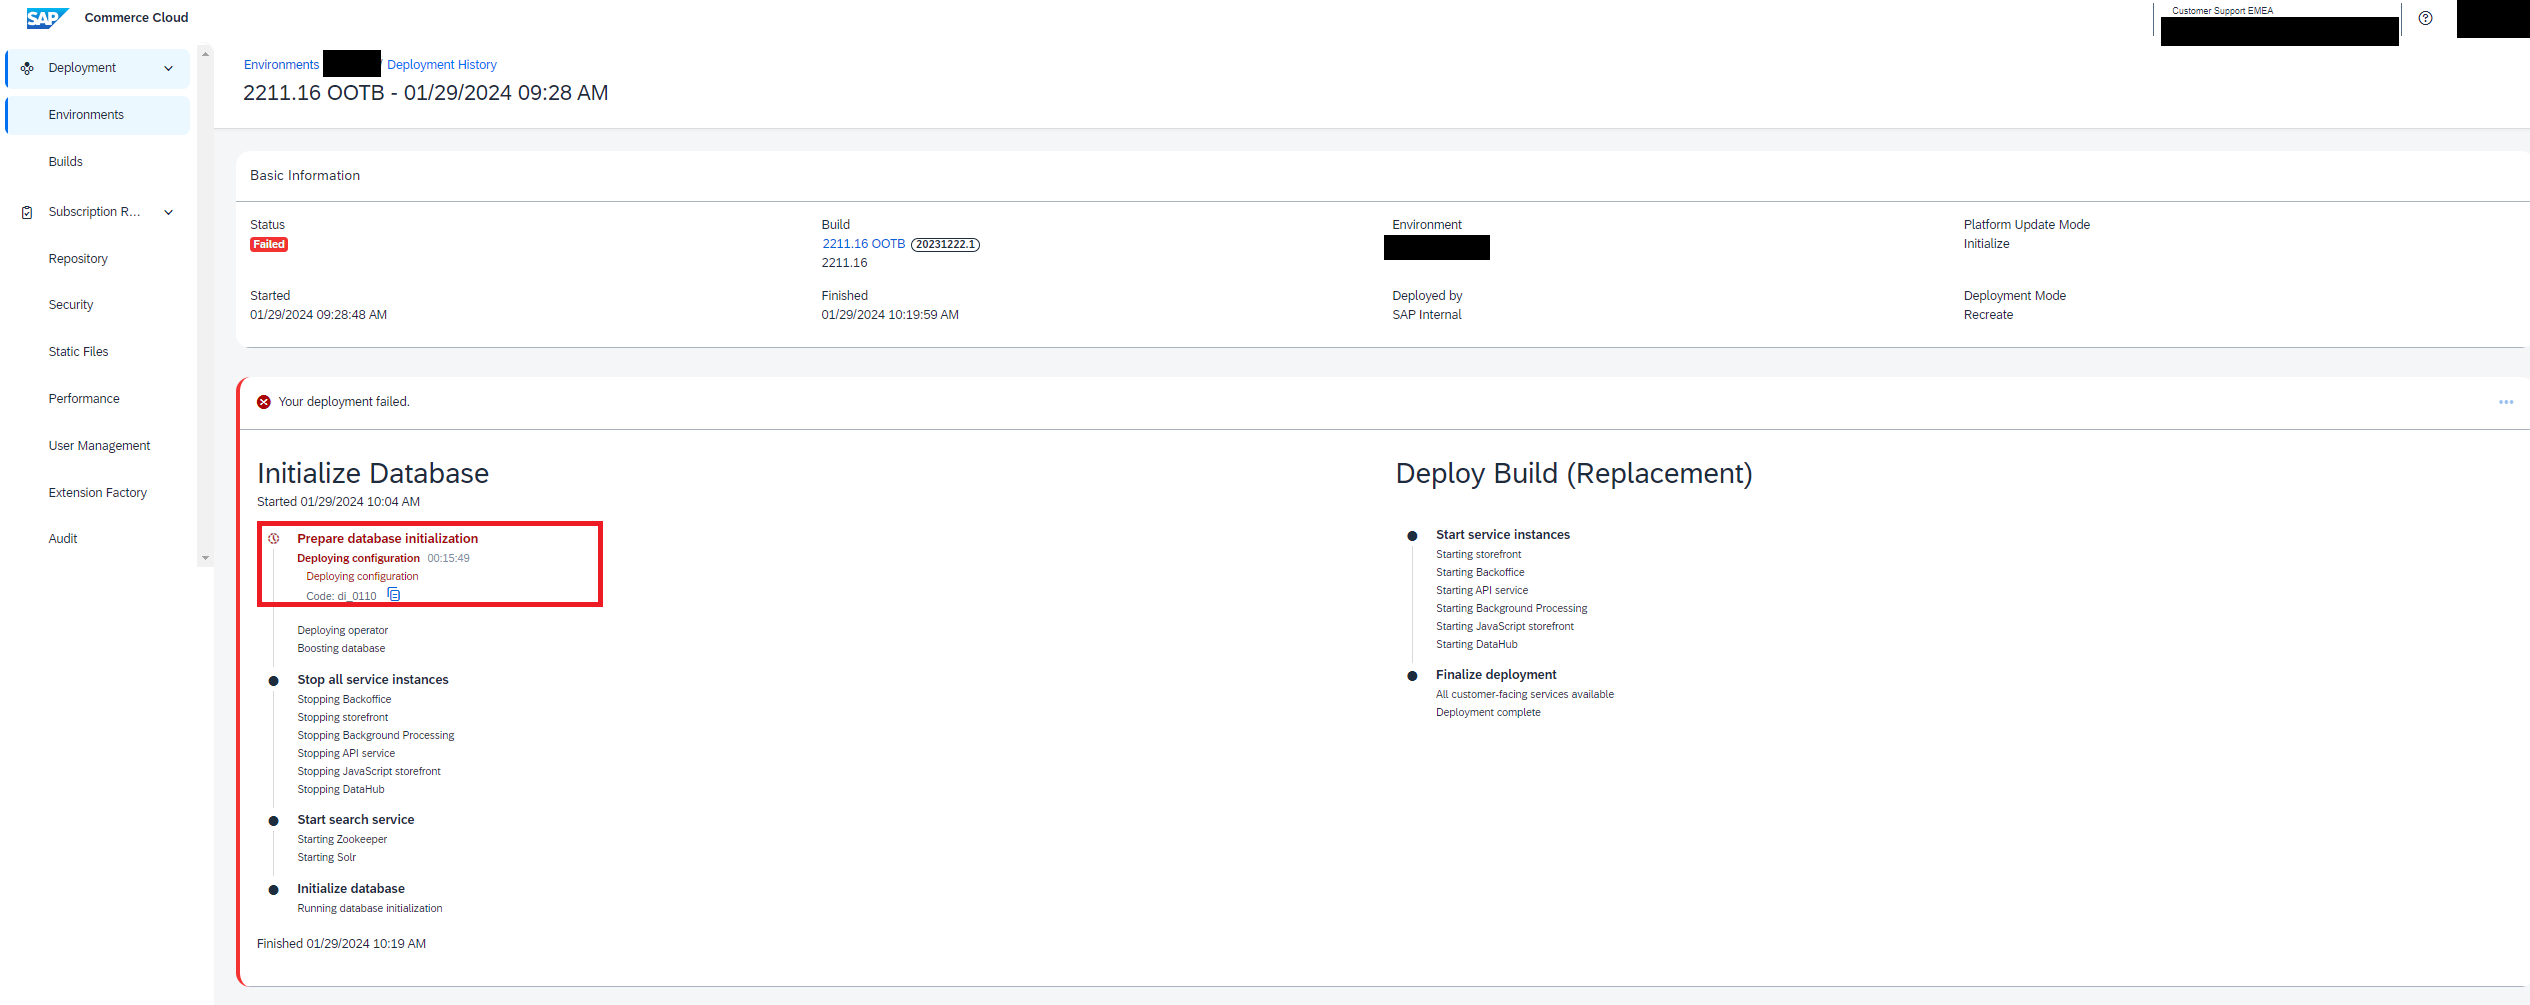
Task: Click the Deploy Build (Replacement) heading
Action: (x=1573, y=473)
